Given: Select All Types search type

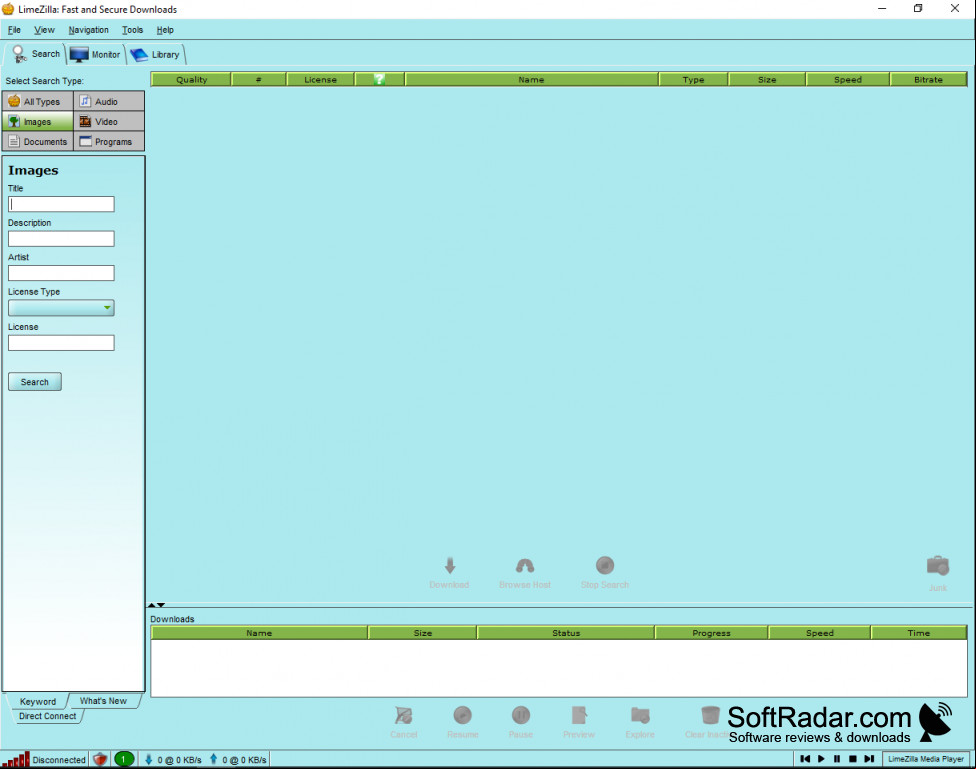Looking at the screenshot, I should (x=38, y=101).
